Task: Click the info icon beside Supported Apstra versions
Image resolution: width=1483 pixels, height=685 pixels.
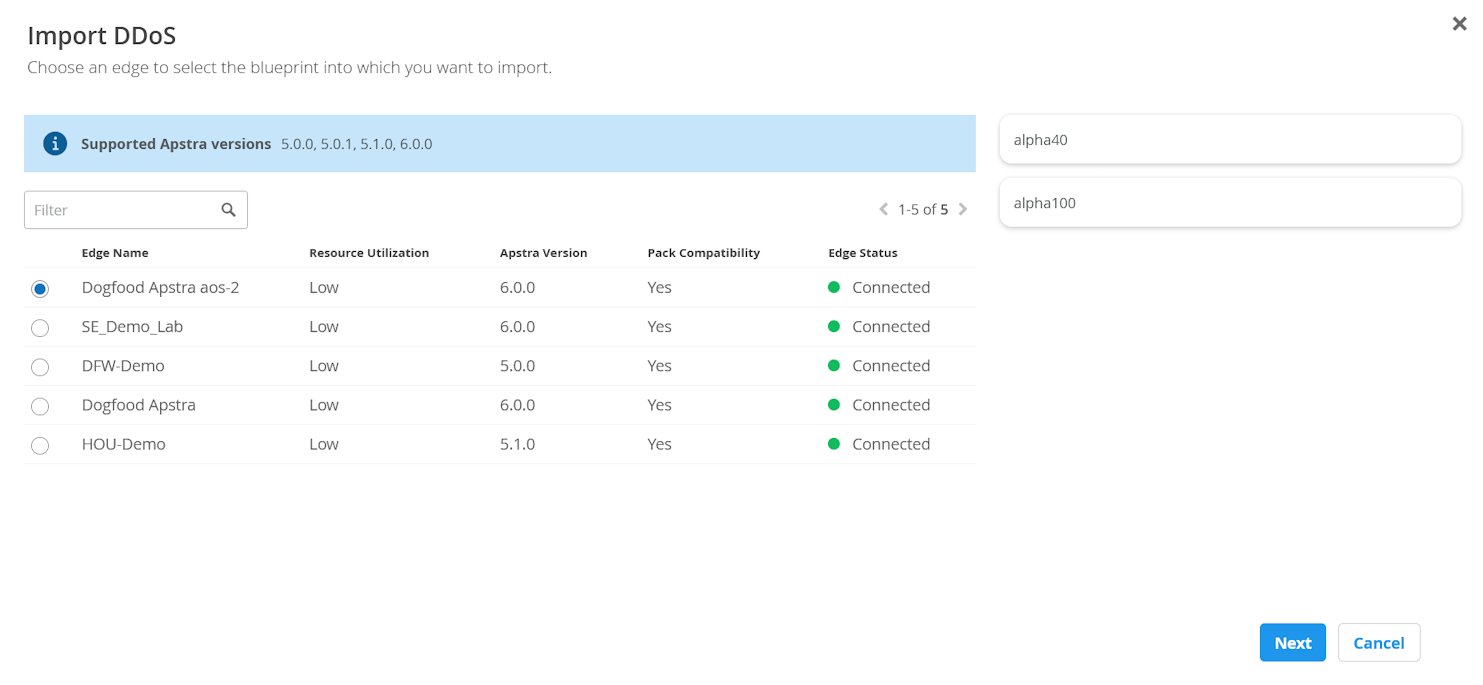Action: click(x=55, y=144)
